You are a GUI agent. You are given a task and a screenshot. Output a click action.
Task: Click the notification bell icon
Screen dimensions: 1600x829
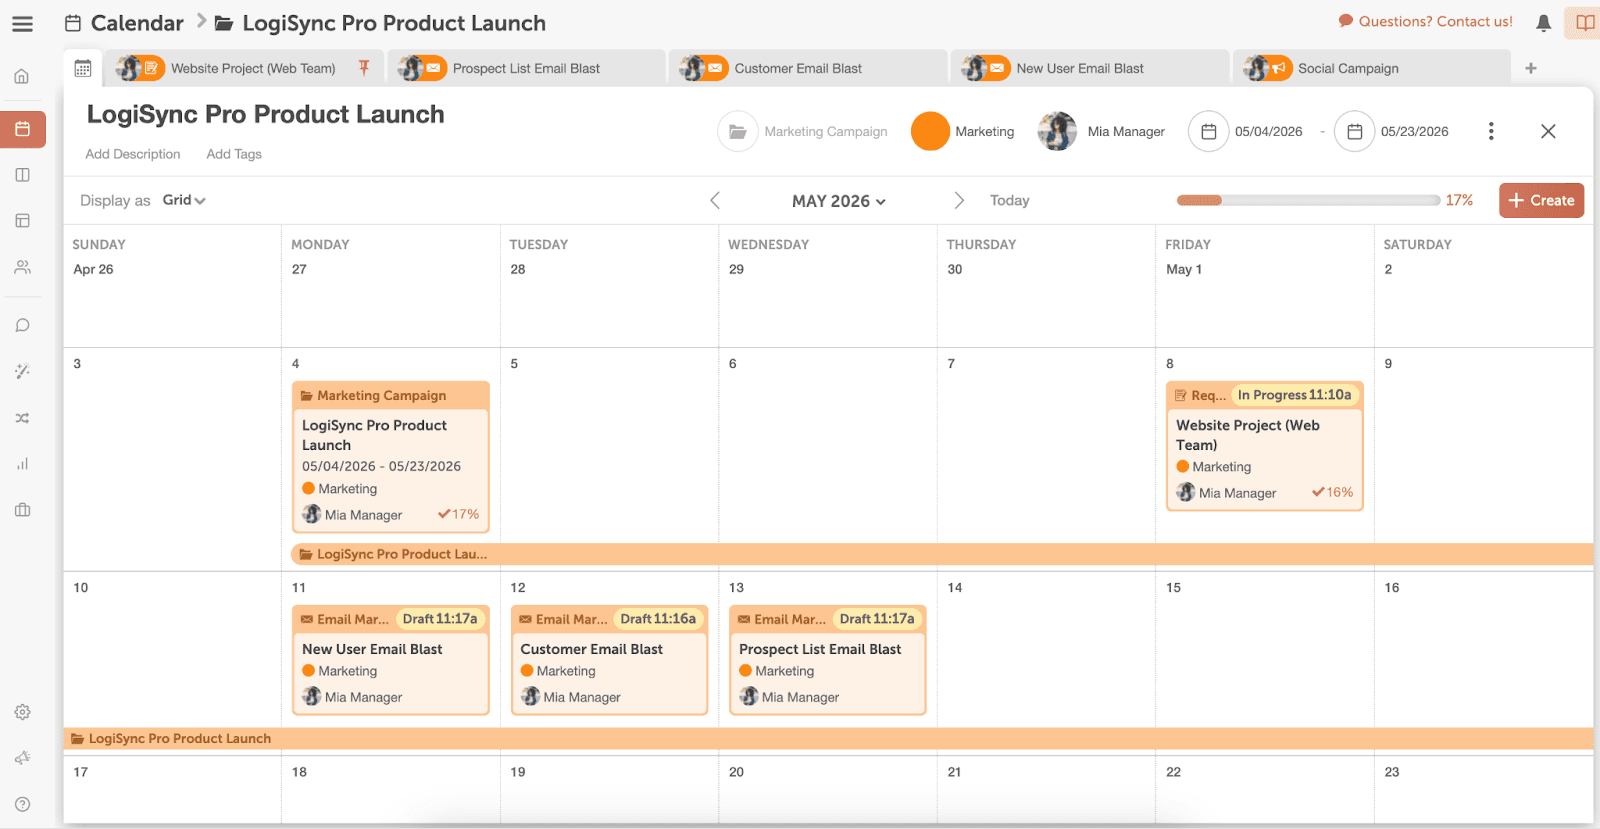click(x=1543, y=23)
